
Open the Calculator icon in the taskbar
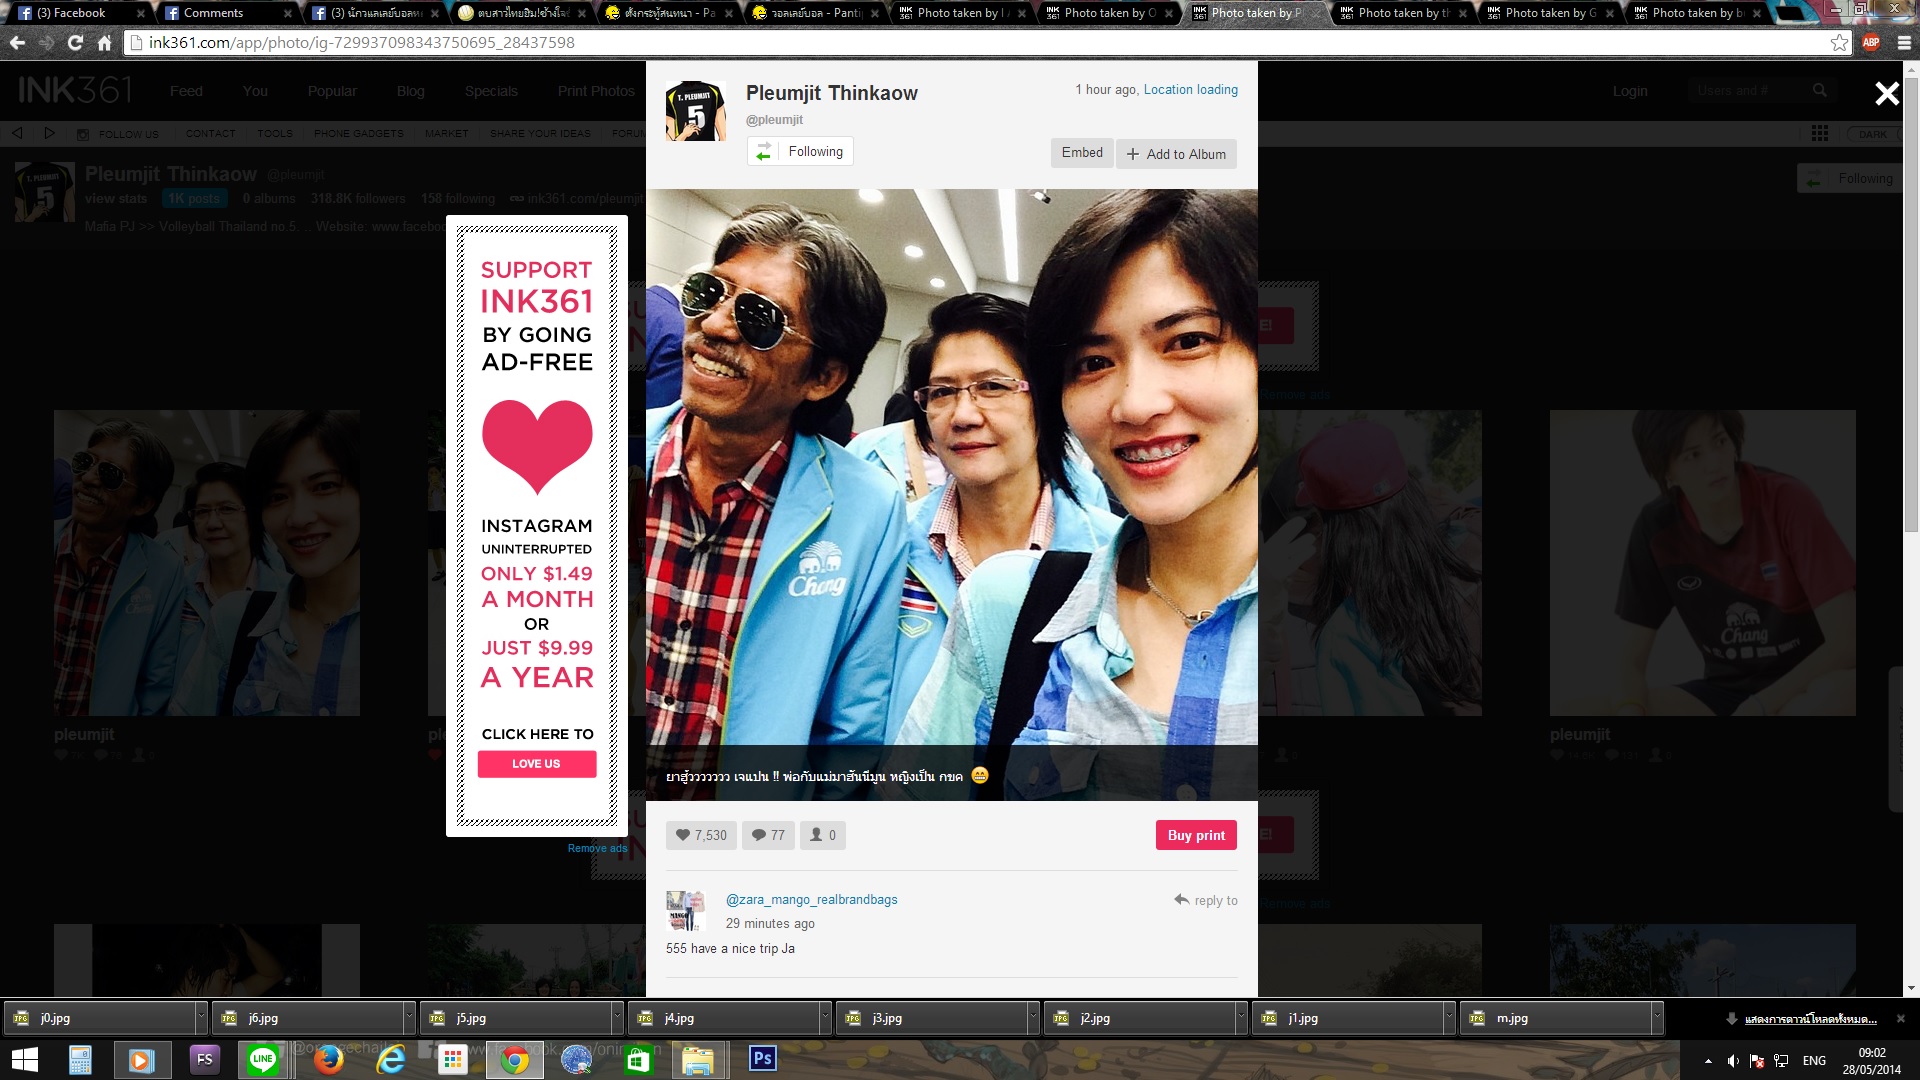(80, 1059)
